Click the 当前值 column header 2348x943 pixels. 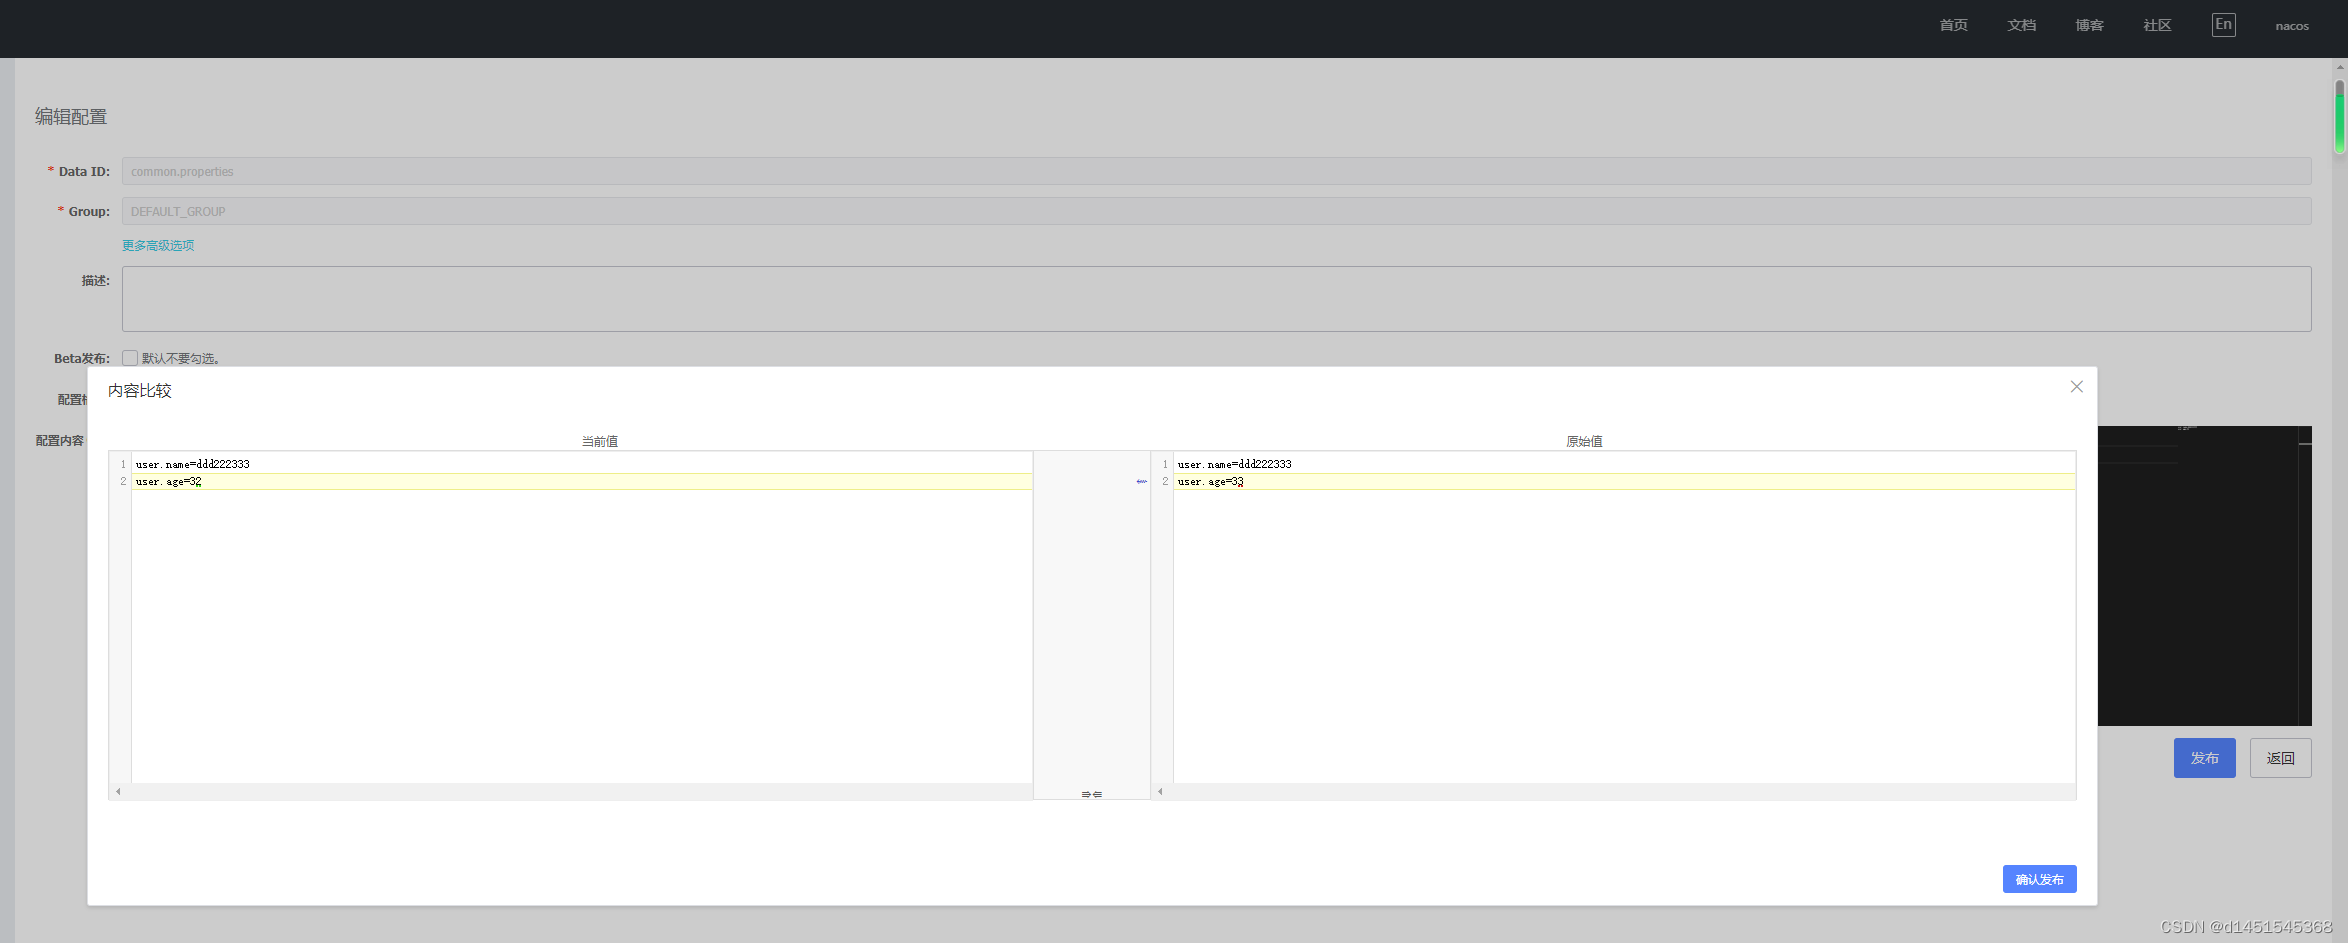click(599, 441)
